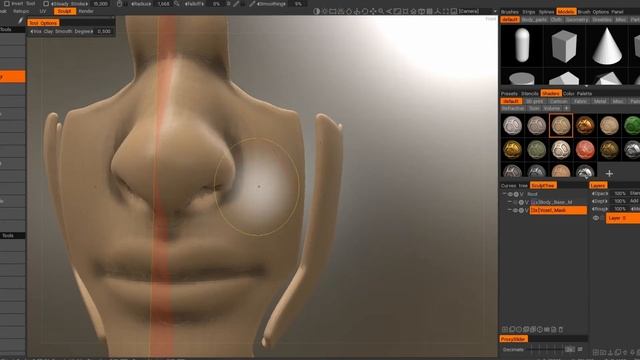Screen dimensions: 640x360
Task: Open the Proxy Slider tab
Action: point(514,339)
